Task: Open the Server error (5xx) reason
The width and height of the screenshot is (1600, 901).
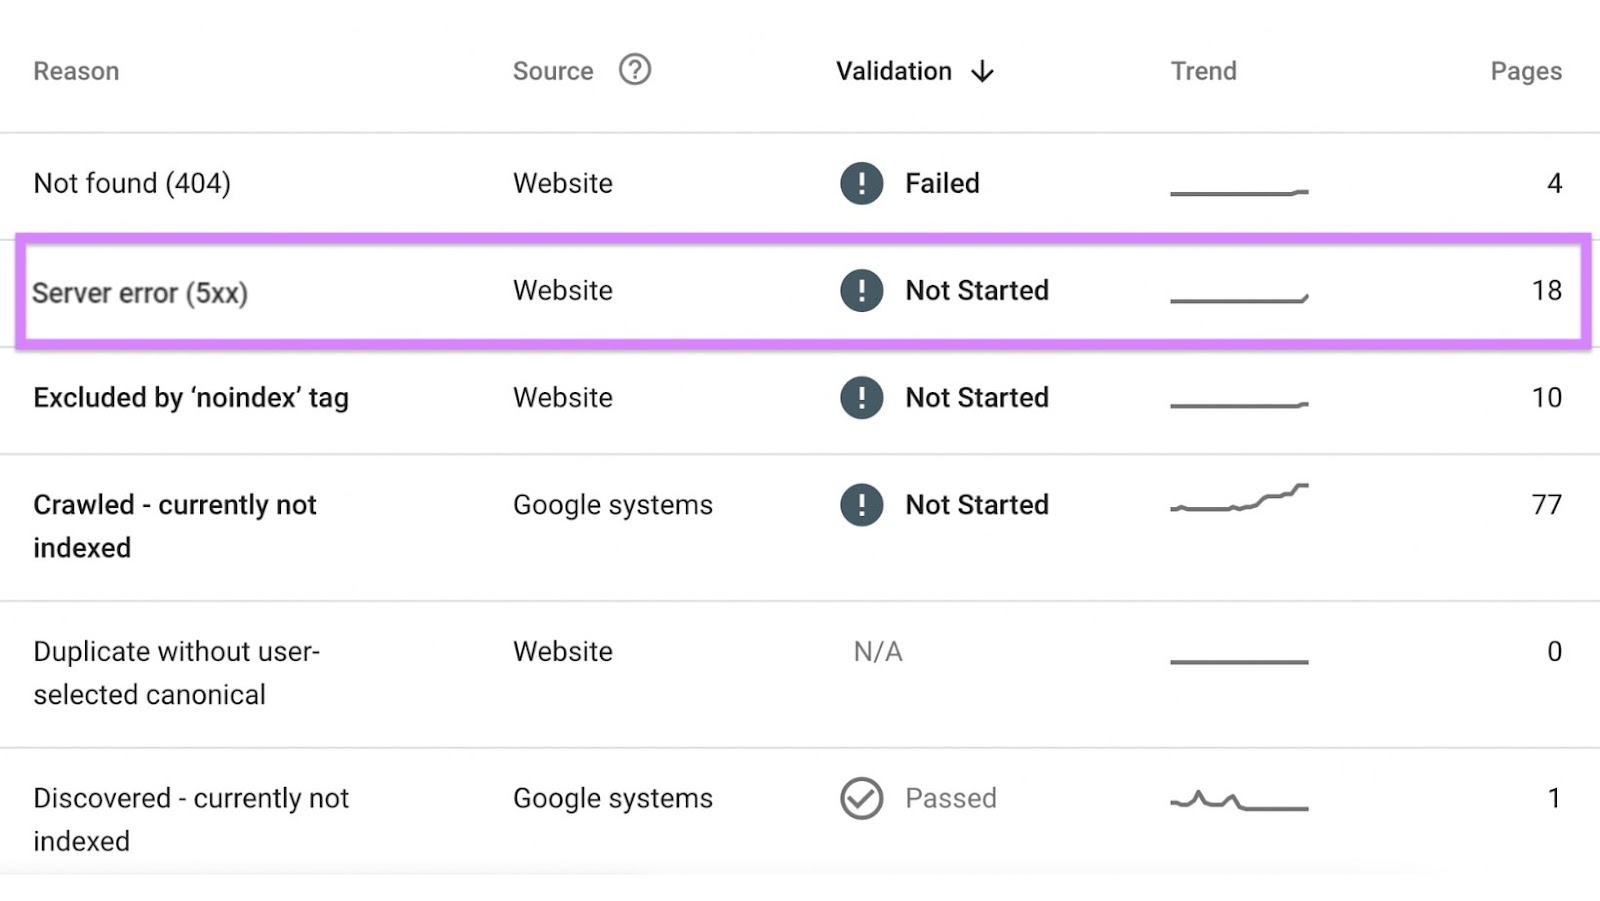Action: point(140,292)
